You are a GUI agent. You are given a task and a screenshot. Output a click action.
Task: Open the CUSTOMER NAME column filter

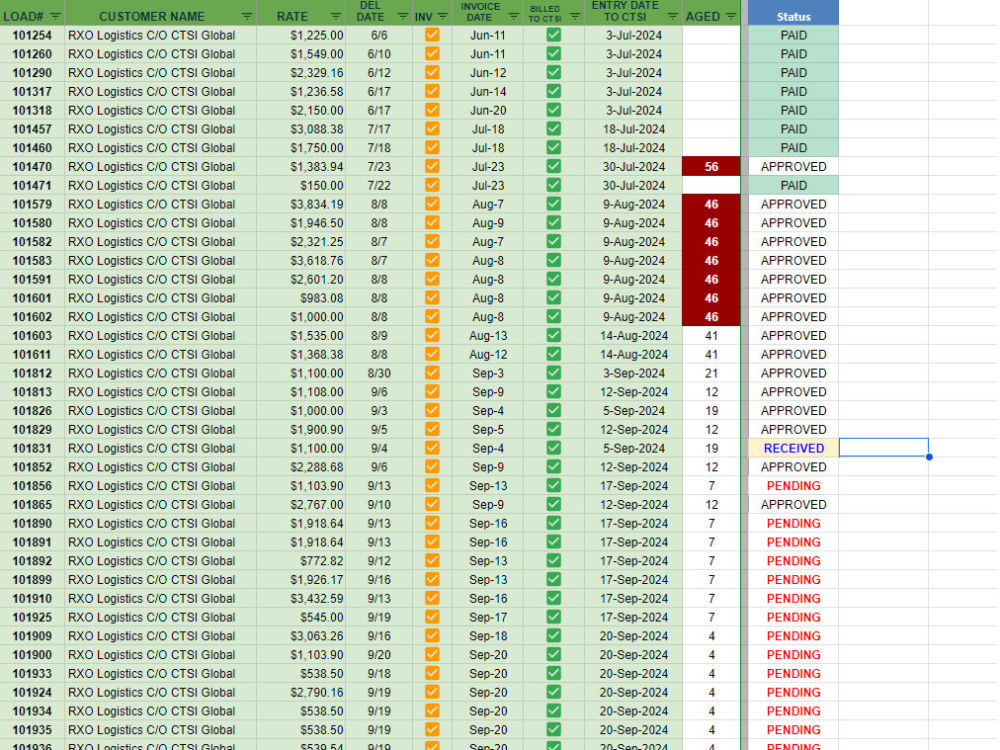[247, 17]
